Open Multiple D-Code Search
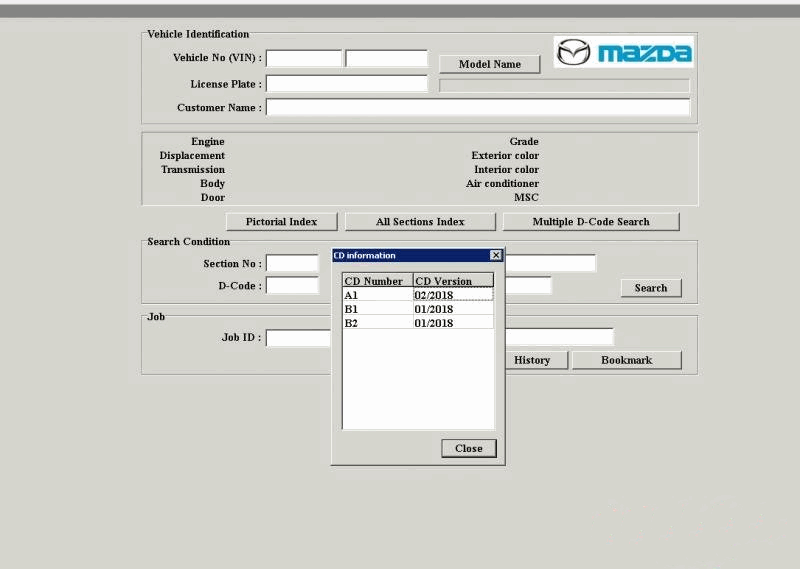The height and width of the screenshot is (569, 800). click(590, 222)
